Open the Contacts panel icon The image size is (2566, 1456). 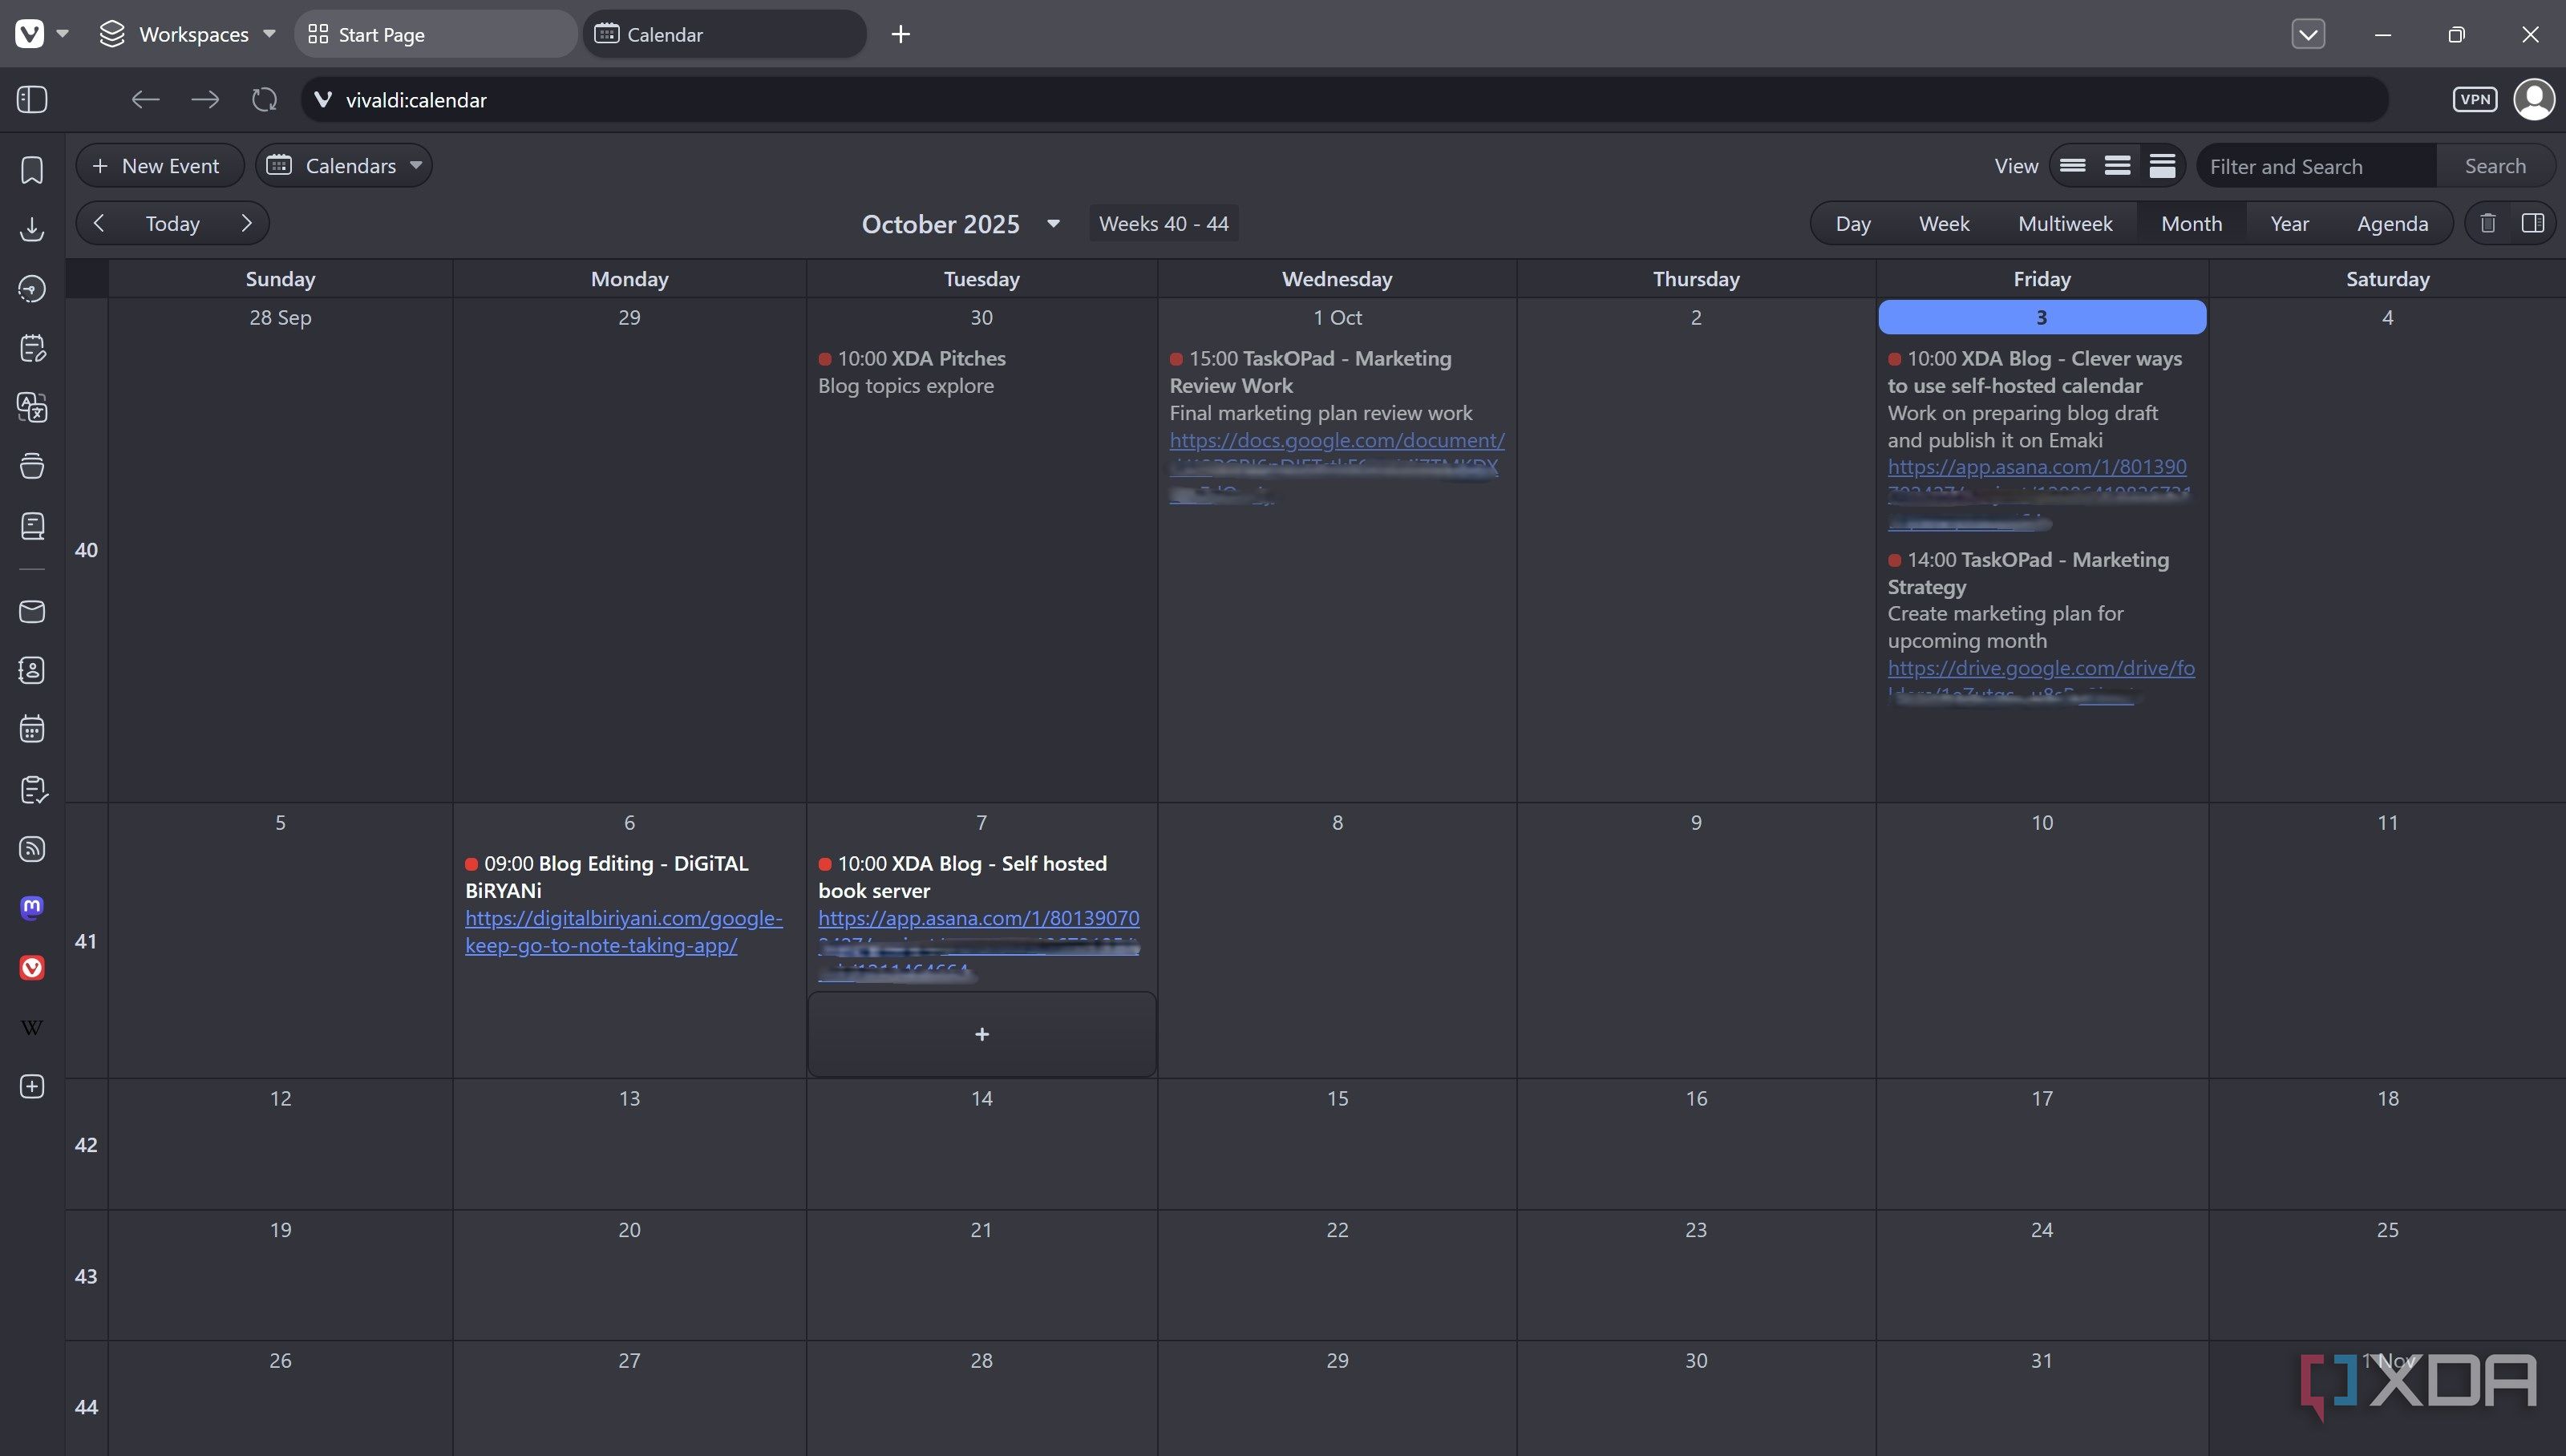(x=32, y=670)
